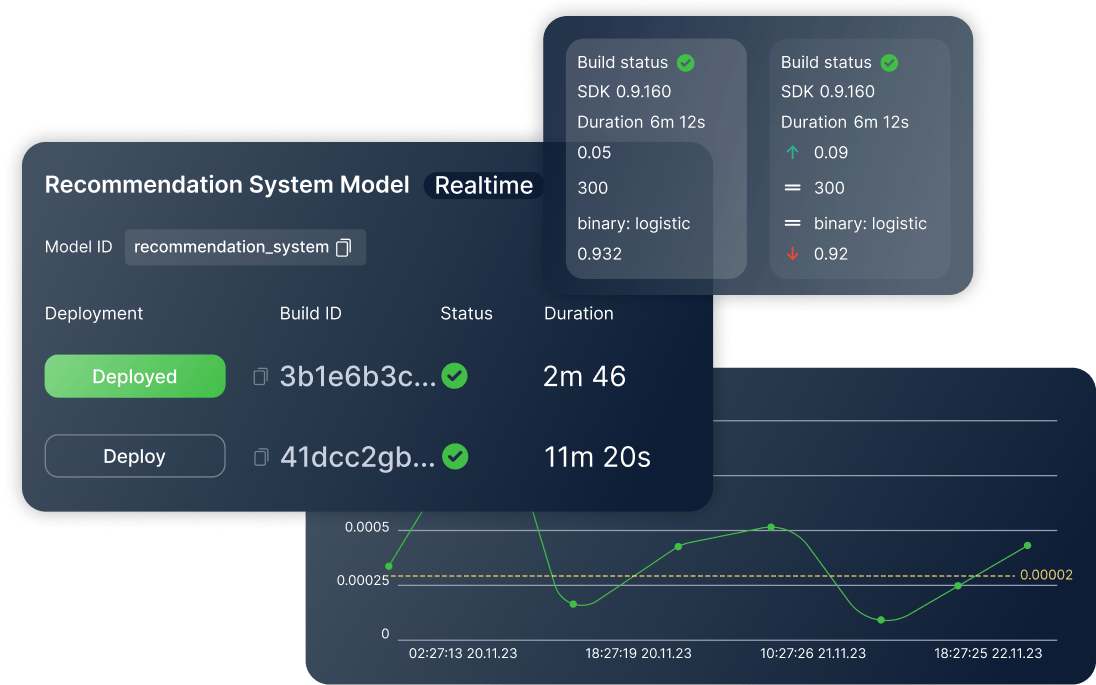Viewport: 1096px width, 685px height.
Task: Click x-axis label 10:27:26 21.11.23
Action: click(x=813, y=654)
